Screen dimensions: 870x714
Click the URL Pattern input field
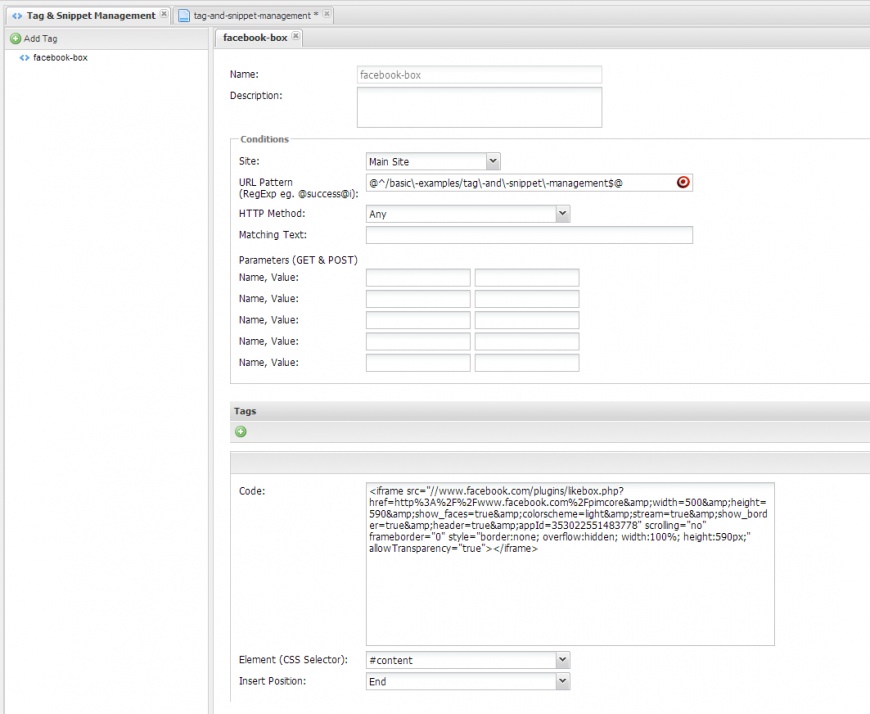(x=518, y=183)
